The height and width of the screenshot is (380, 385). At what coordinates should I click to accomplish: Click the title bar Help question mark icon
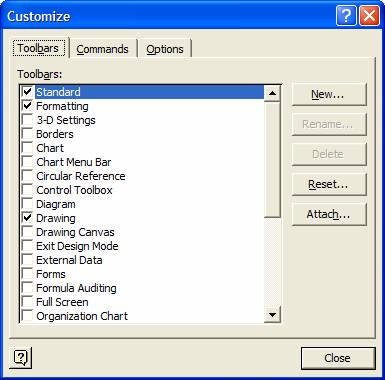point(346,16)
